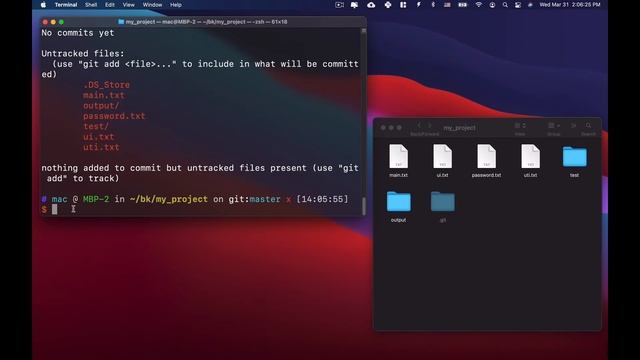Image resolution: width=640 pixels, height=360 pixels.
Task: Select the dimmed hidden git folder in Finder
Action: tap(443, 201)
